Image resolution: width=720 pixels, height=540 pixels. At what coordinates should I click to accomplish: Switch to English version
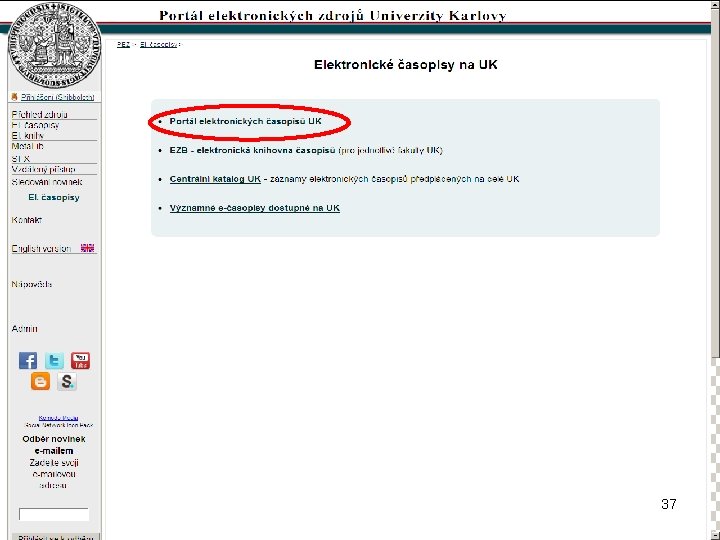pyautogui.click(x=41, y=248)
